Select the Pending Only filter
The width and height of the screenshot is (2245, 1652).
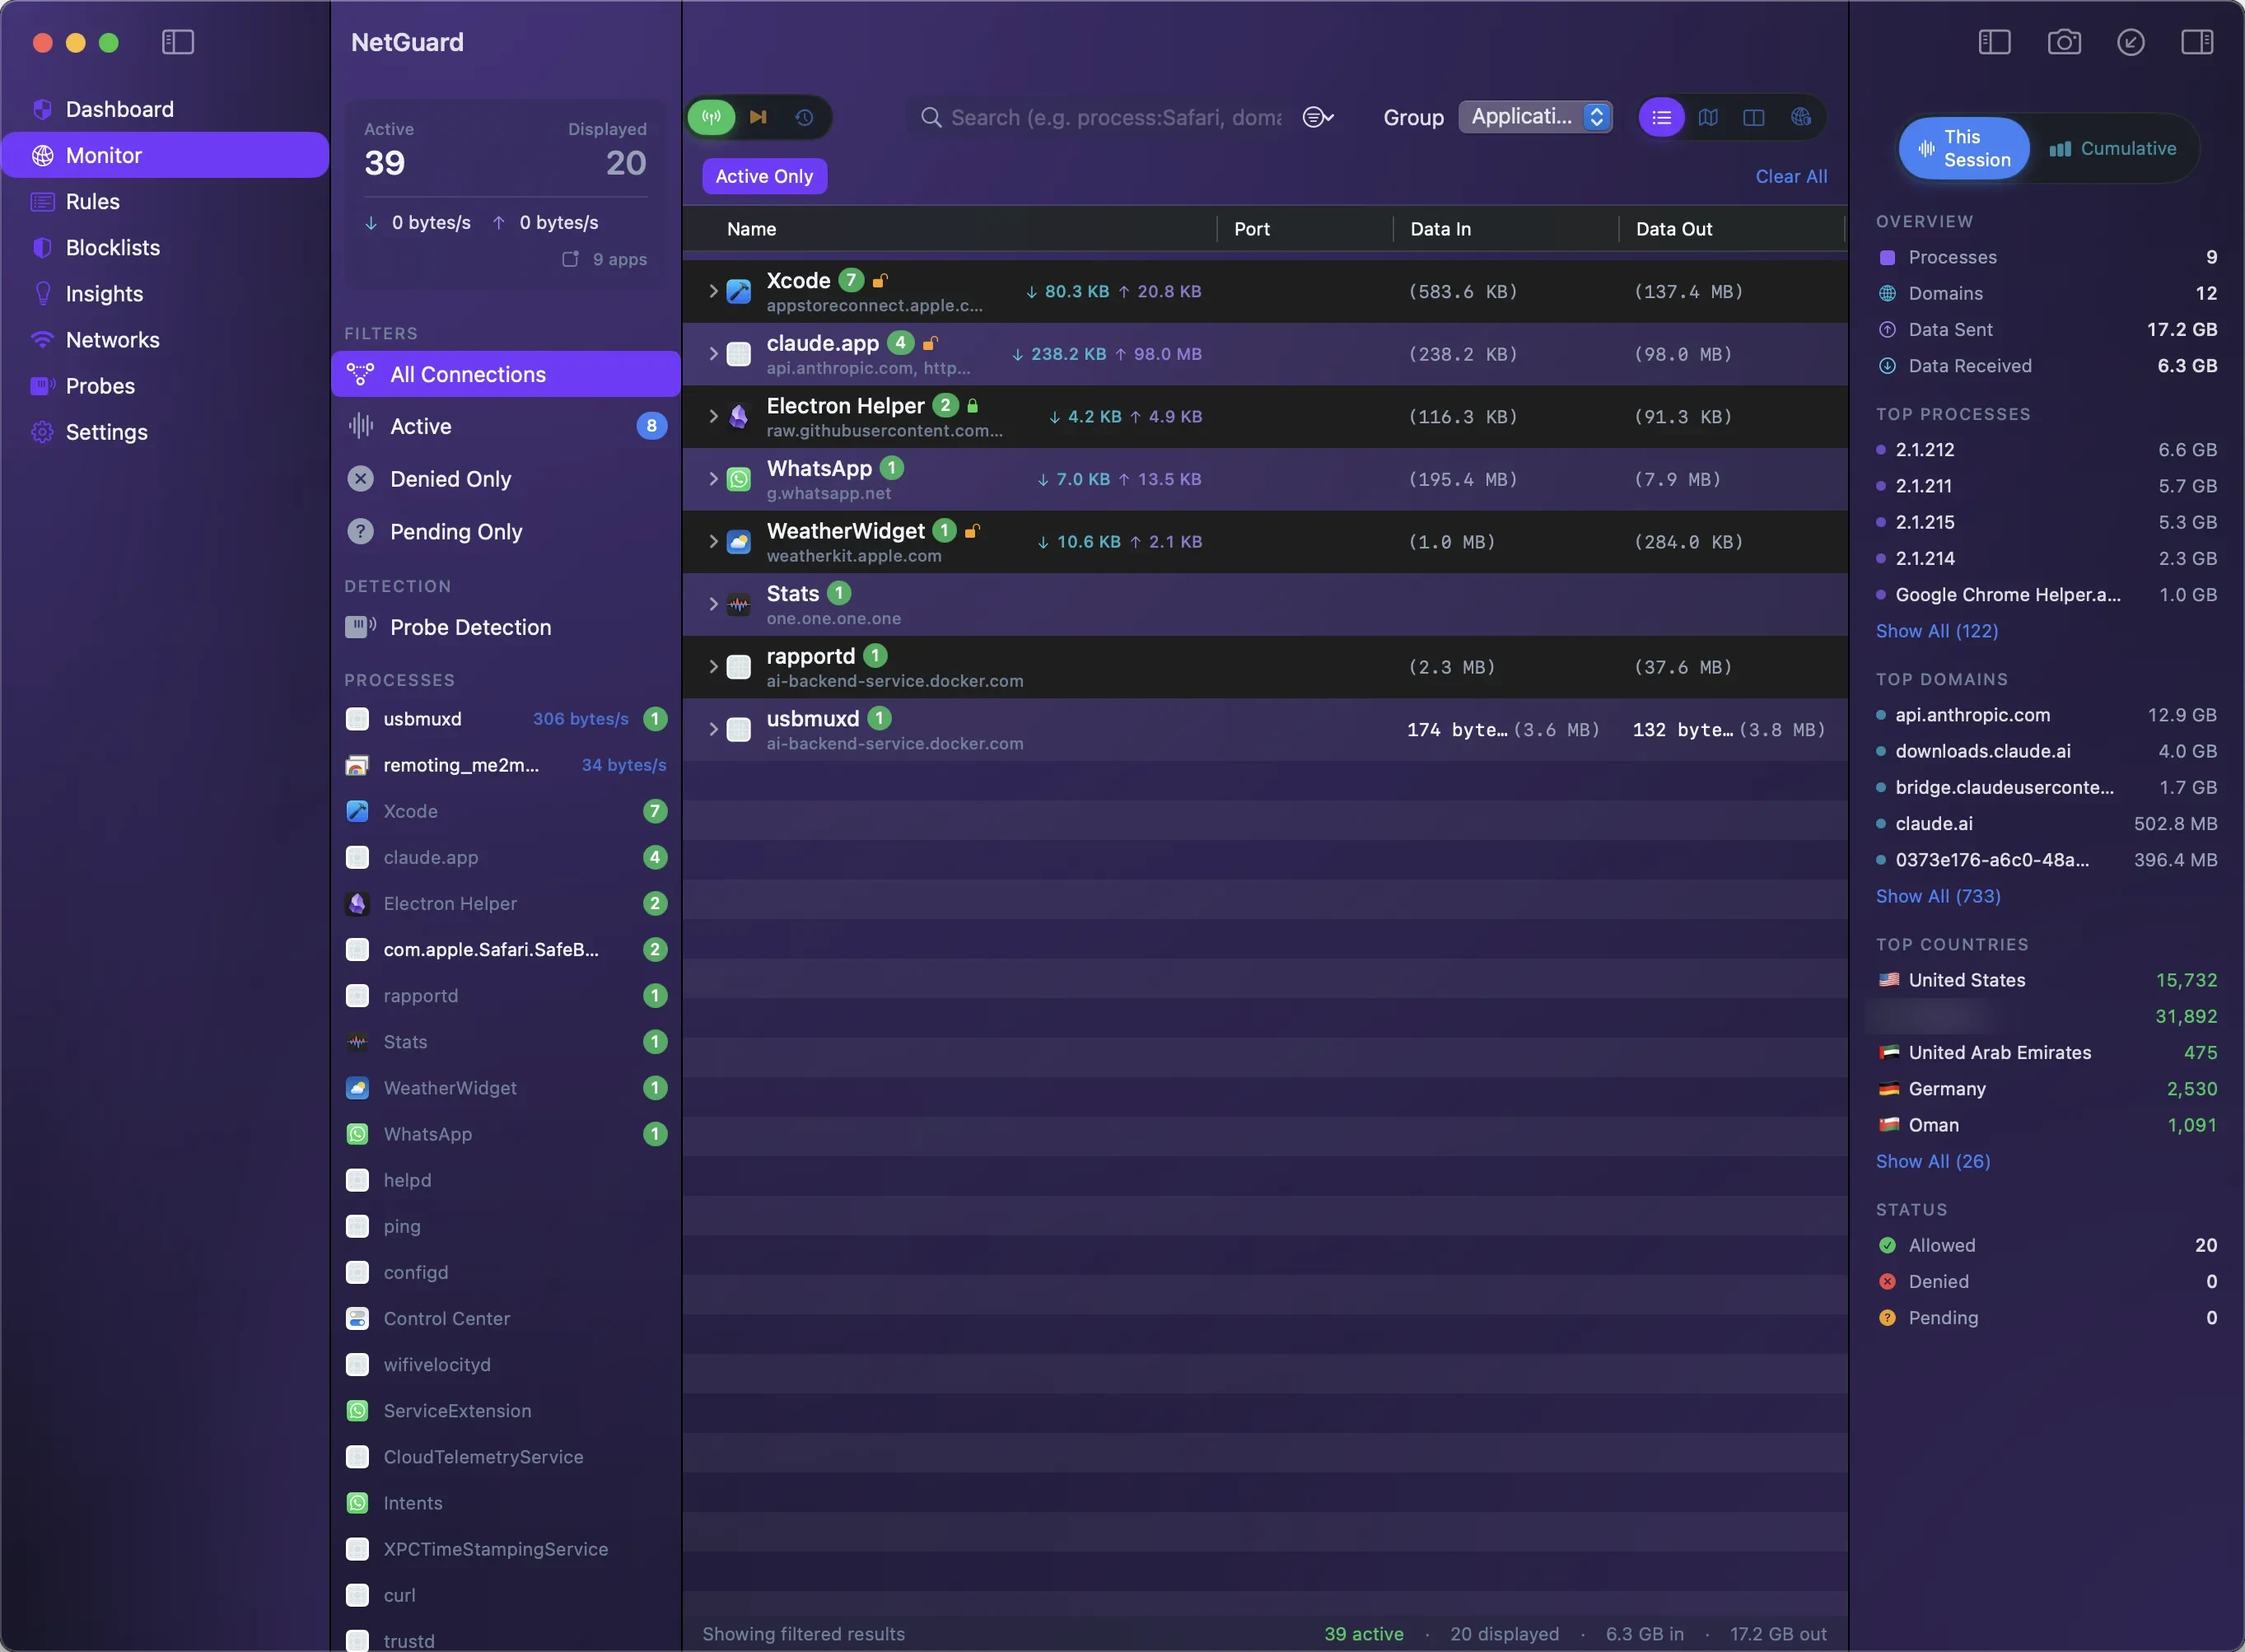(506, 532)
